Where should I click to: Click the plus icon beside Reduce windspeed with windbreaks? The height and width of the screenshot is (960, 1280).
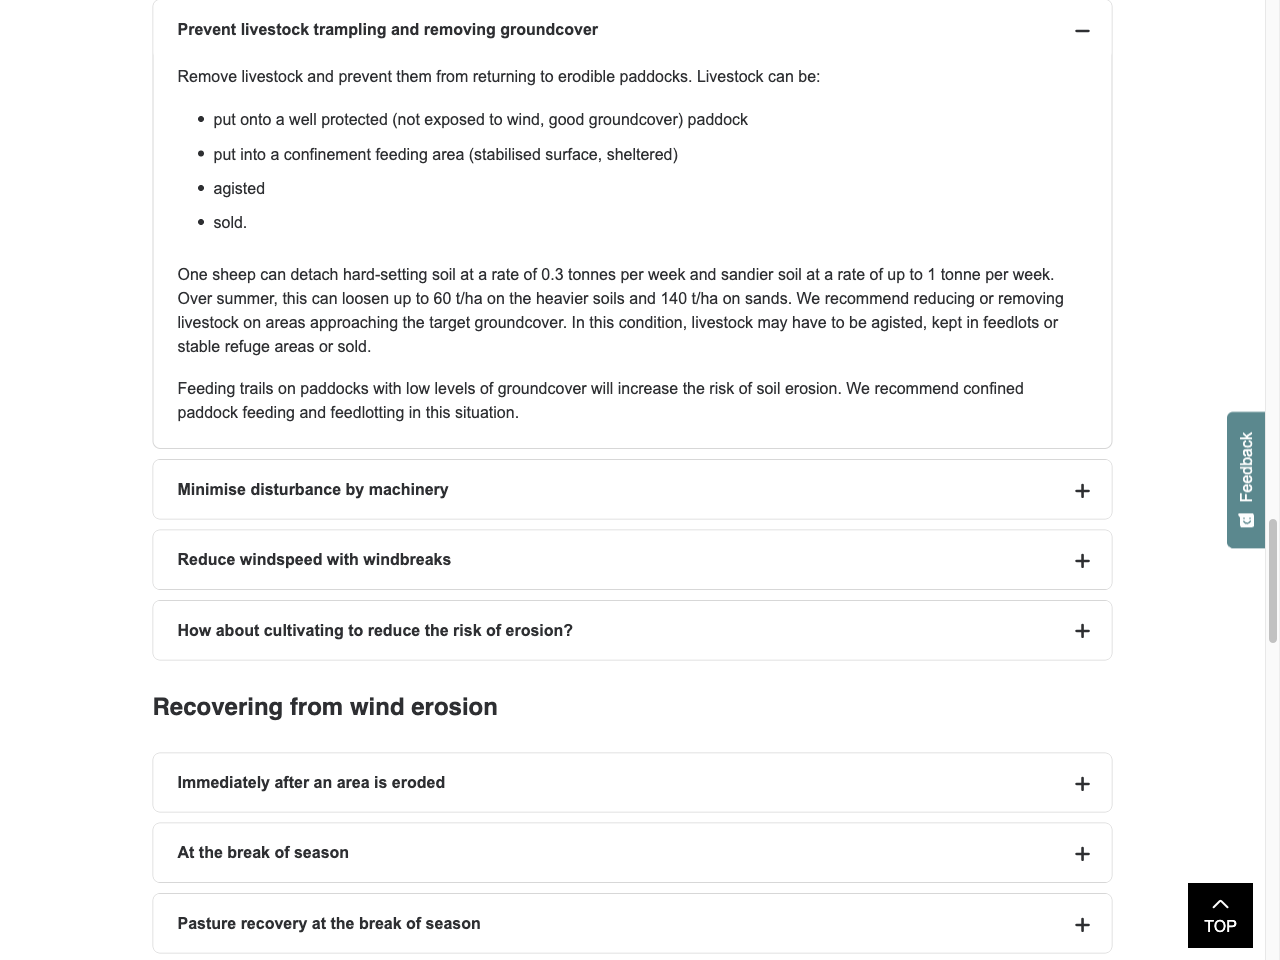coord(1082,560)
